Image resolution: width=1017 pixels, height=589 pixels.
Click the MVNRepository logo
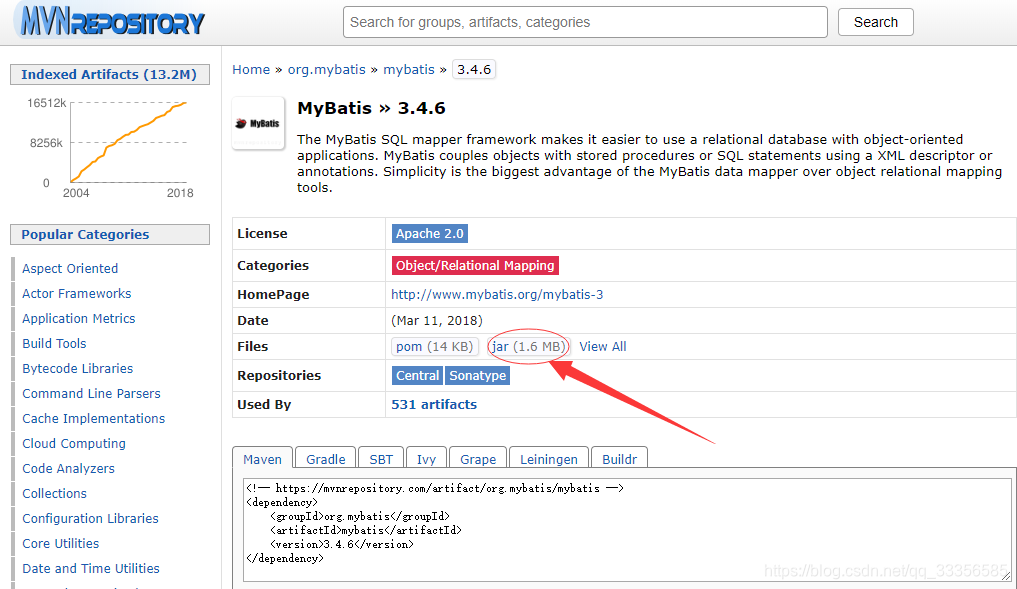click(110, 20)
